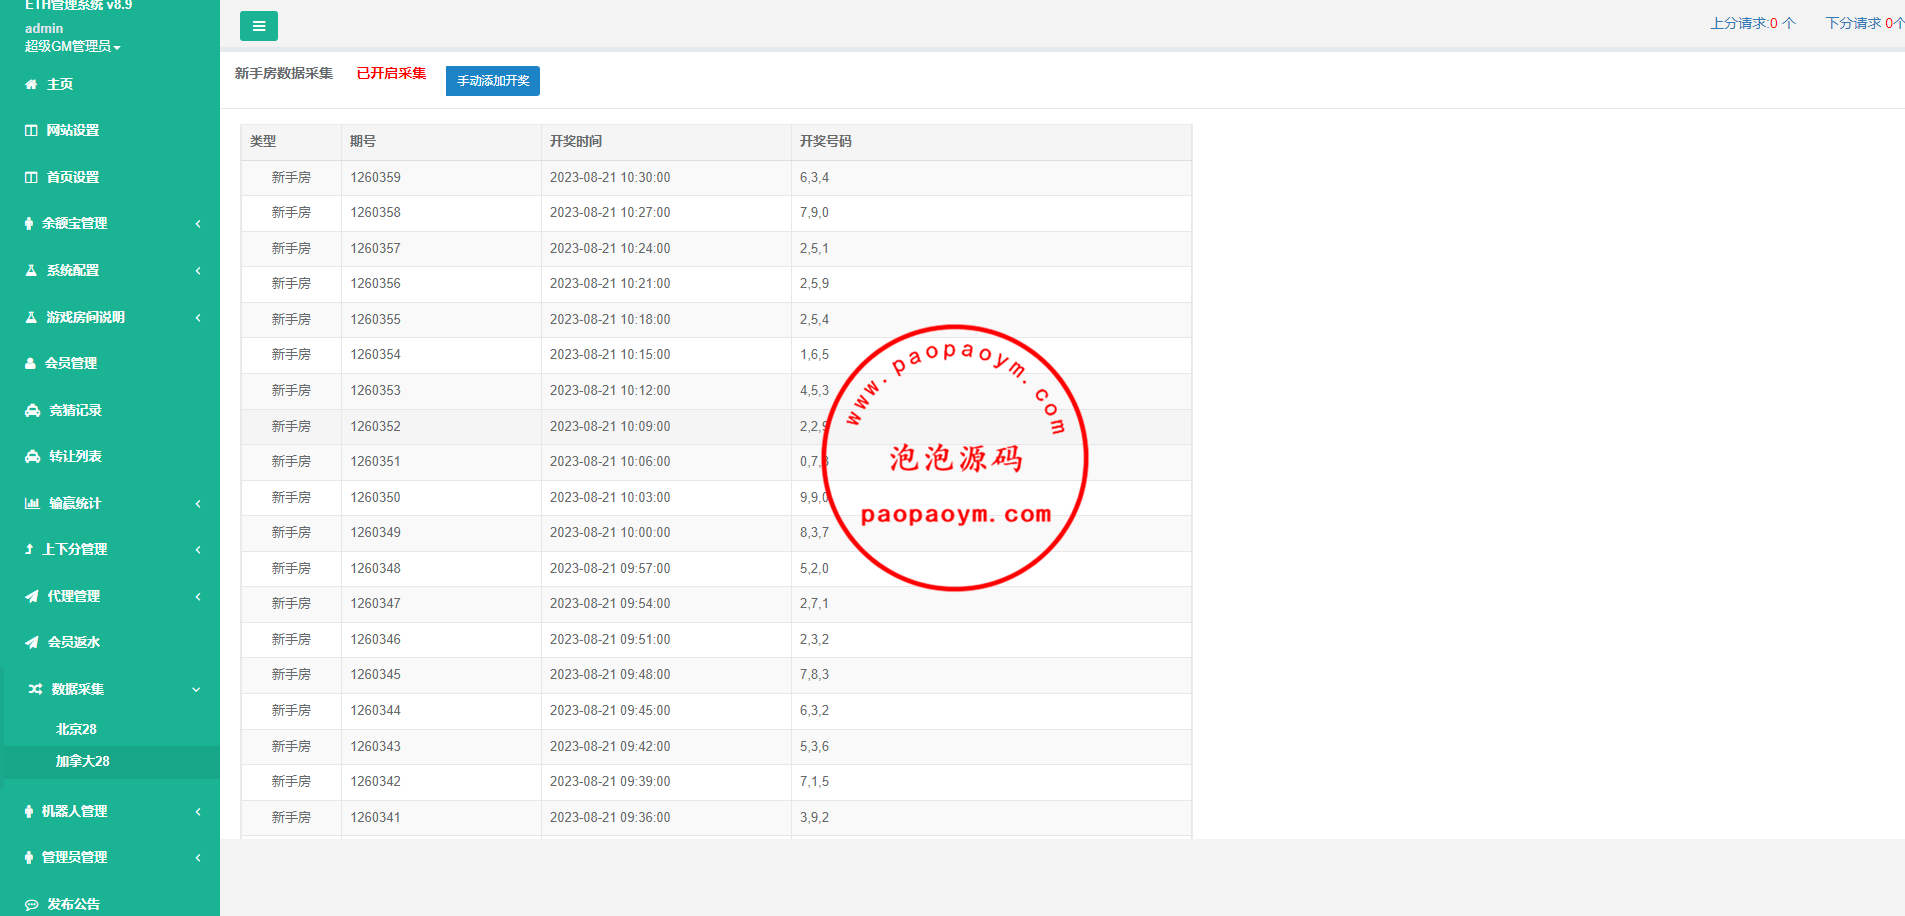Screen dimensions: 1905x916
Task: Collapse the 数据采集 menu chevron
Action: click(x=196, y=690)
